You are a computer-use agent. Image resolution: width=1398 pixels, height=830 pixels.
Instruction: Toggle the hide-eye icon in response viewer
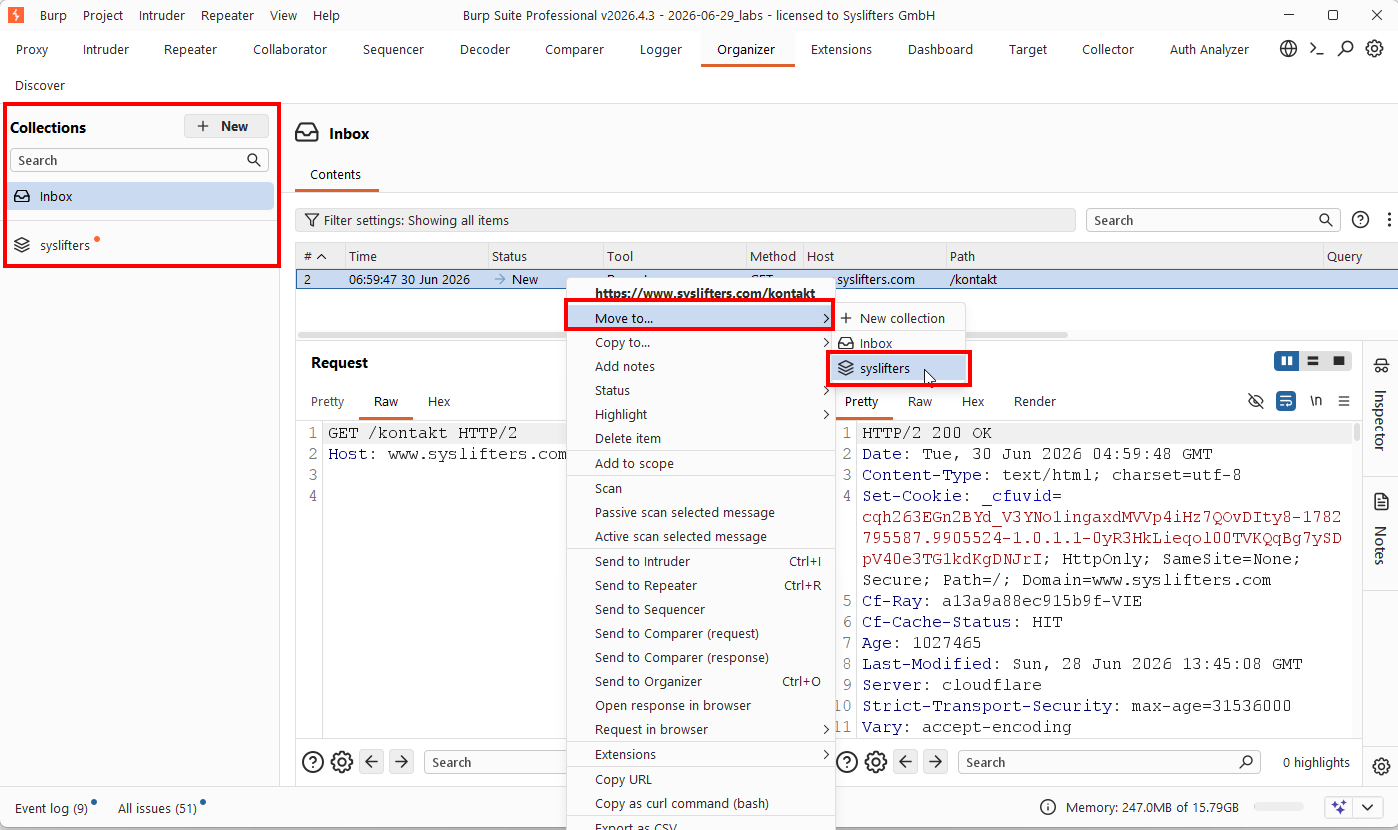coord(1256,401)
